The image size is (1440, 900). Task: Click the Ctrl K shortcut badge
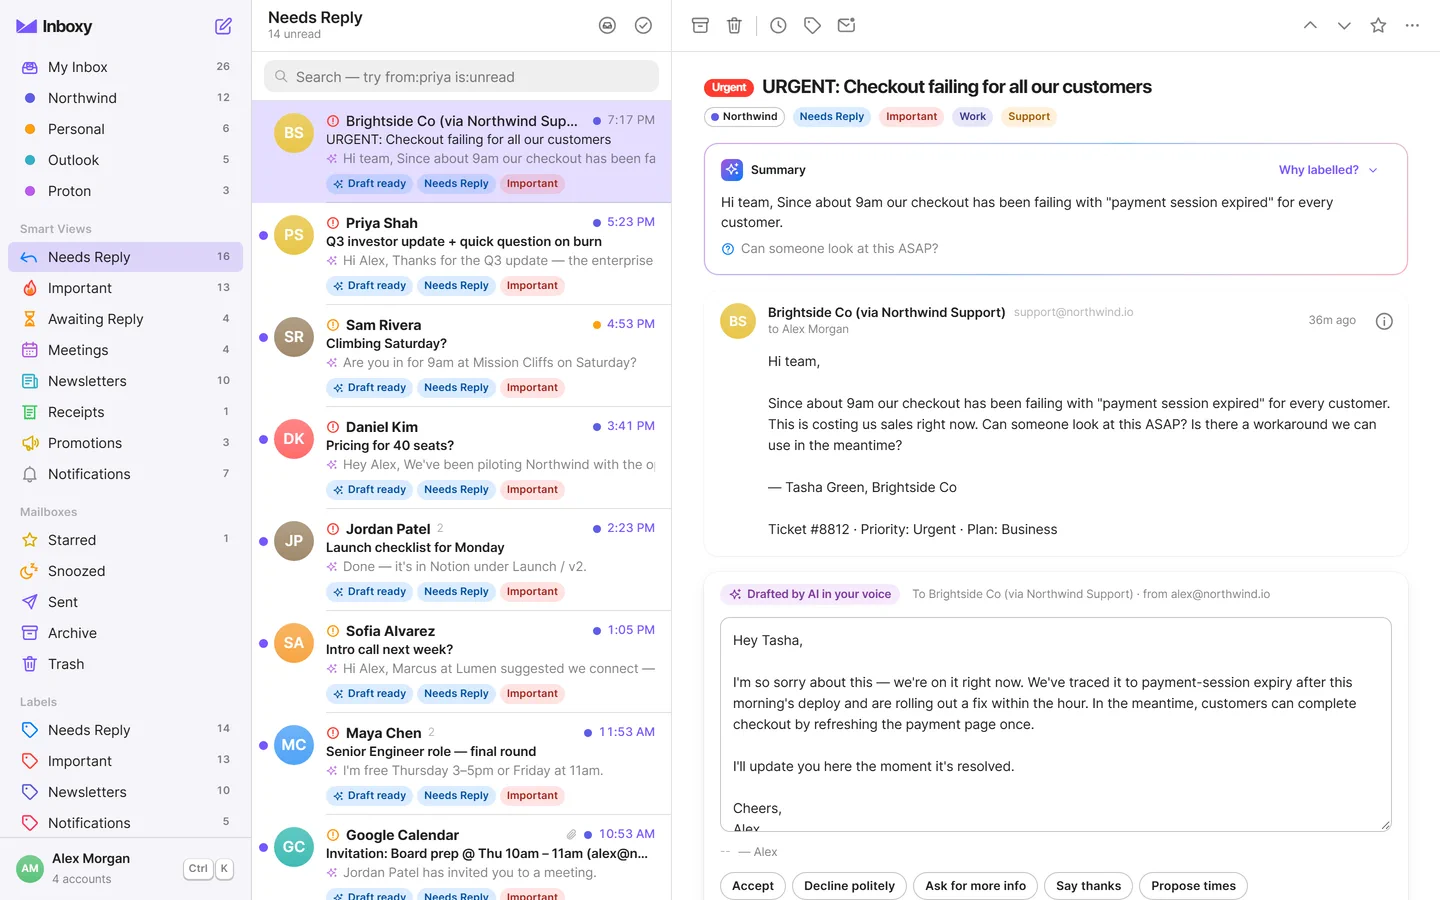(x=208, y=868)
